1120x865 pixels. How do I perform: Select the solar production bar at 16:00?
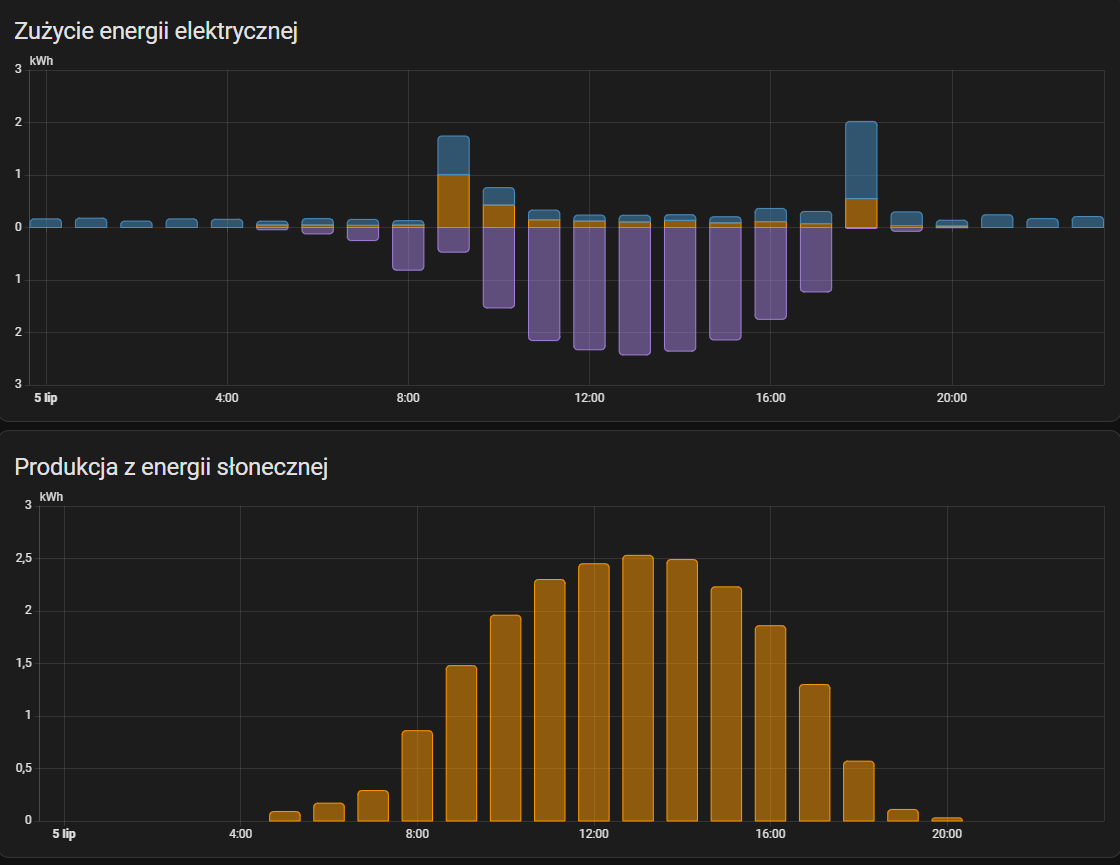click(x=770, y=723)
